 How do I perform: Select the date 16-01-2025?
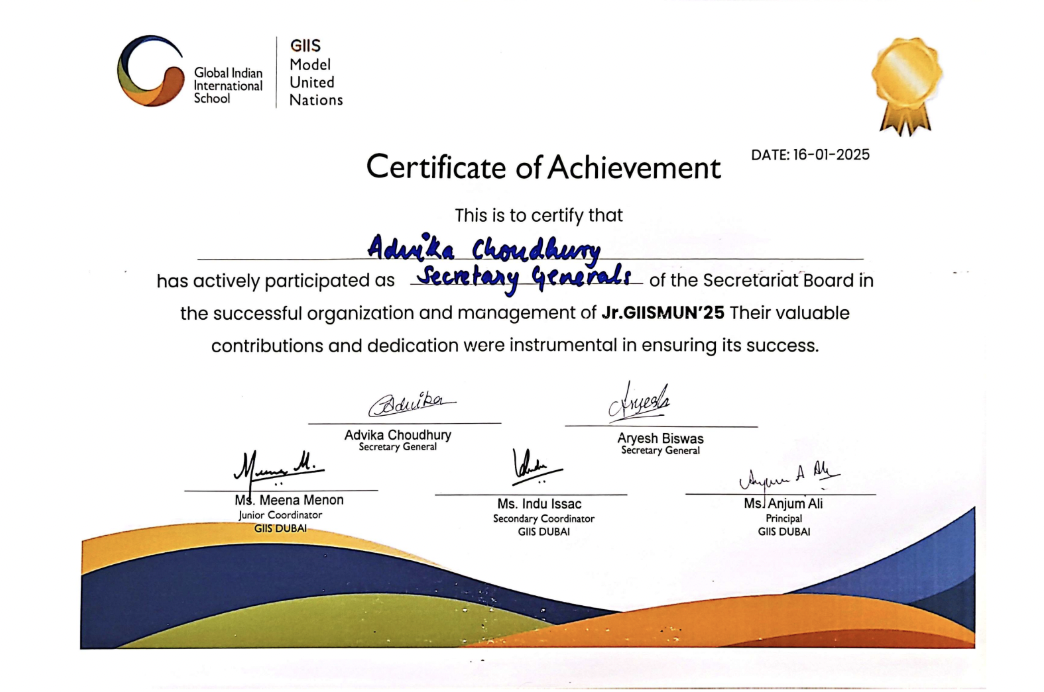(x=810, y=154)
